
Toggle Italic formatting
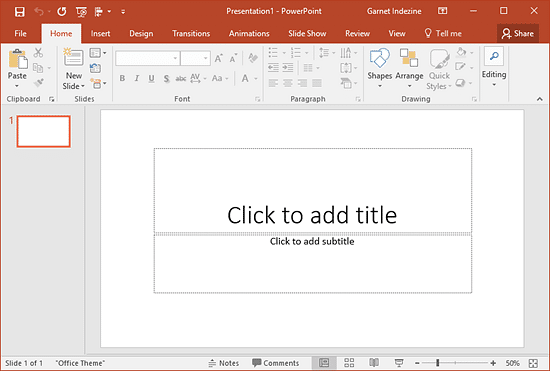point(137,78)
